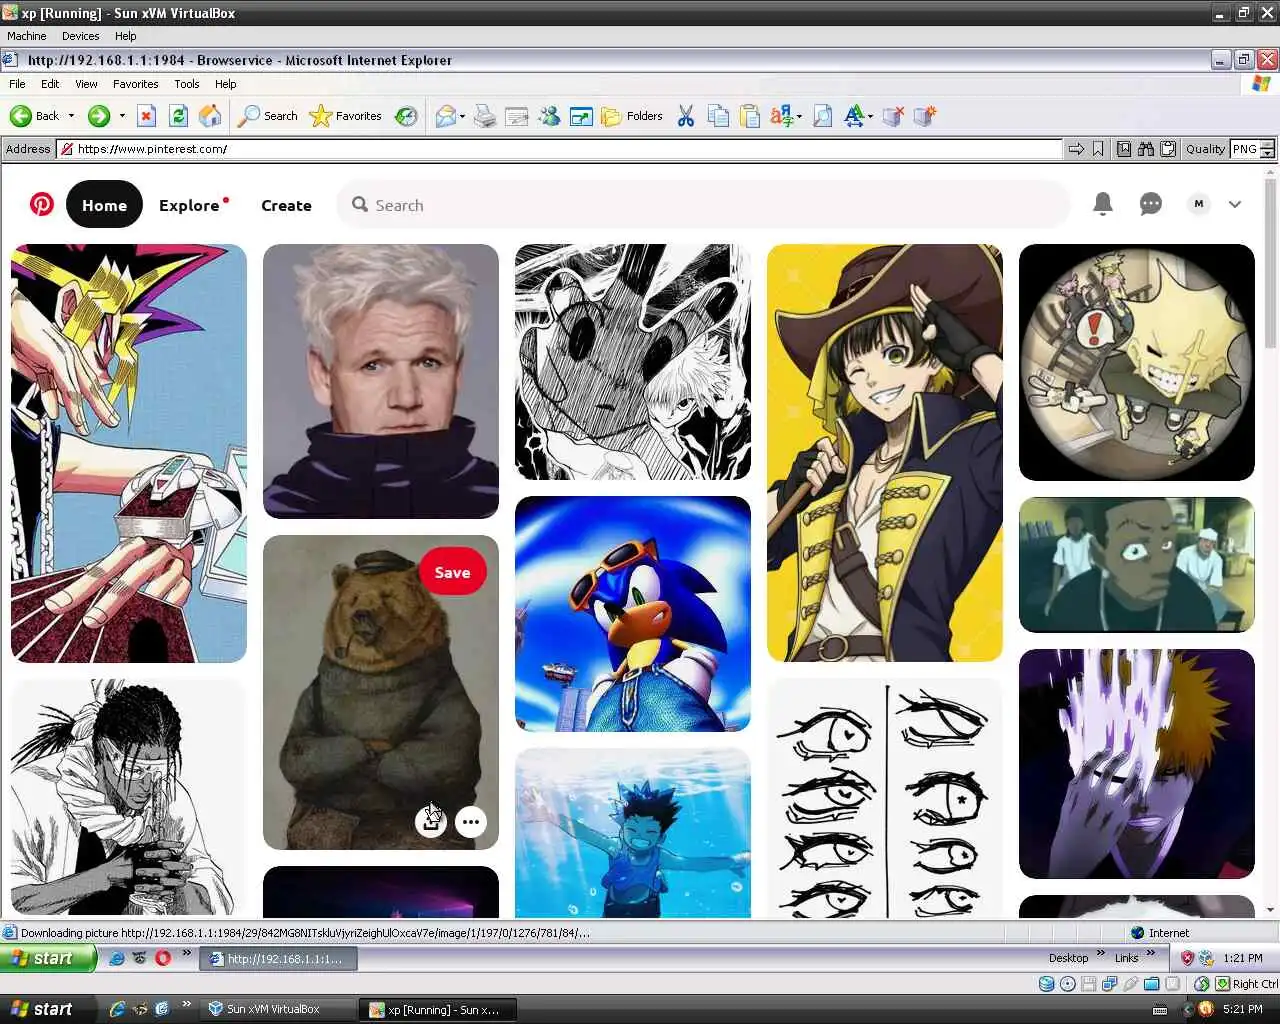Share the bear painting pin

click(x=431, y=822)
